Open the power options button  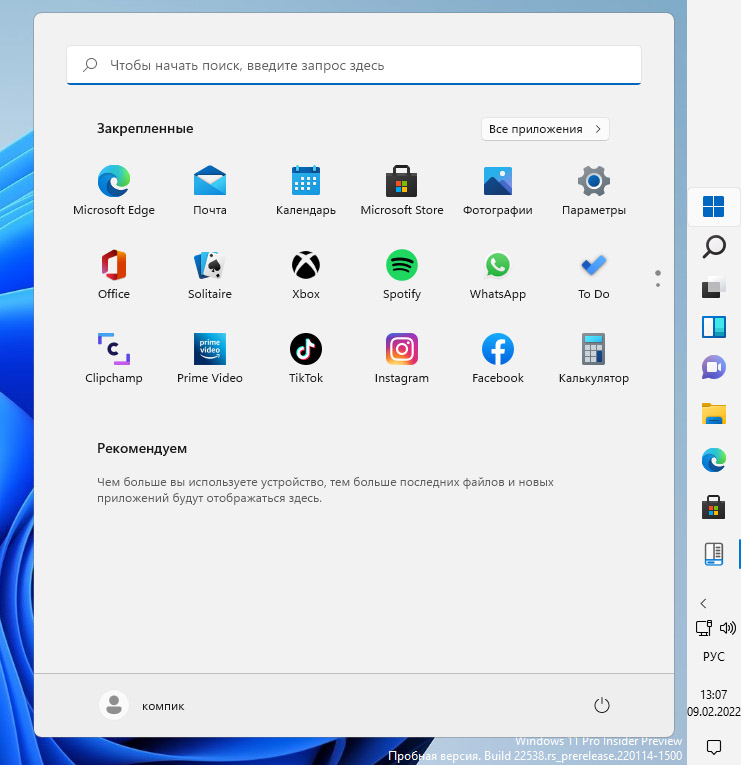(x=601, y=705)
